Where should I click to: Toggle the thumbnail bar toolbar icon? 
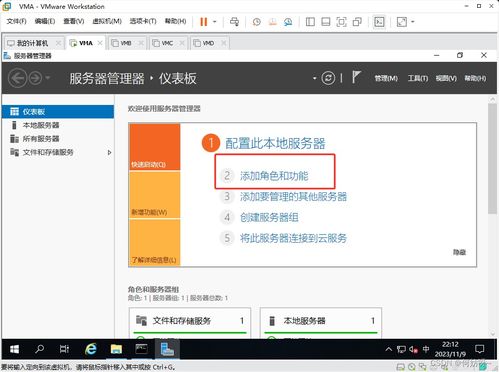tap(325, 22)
